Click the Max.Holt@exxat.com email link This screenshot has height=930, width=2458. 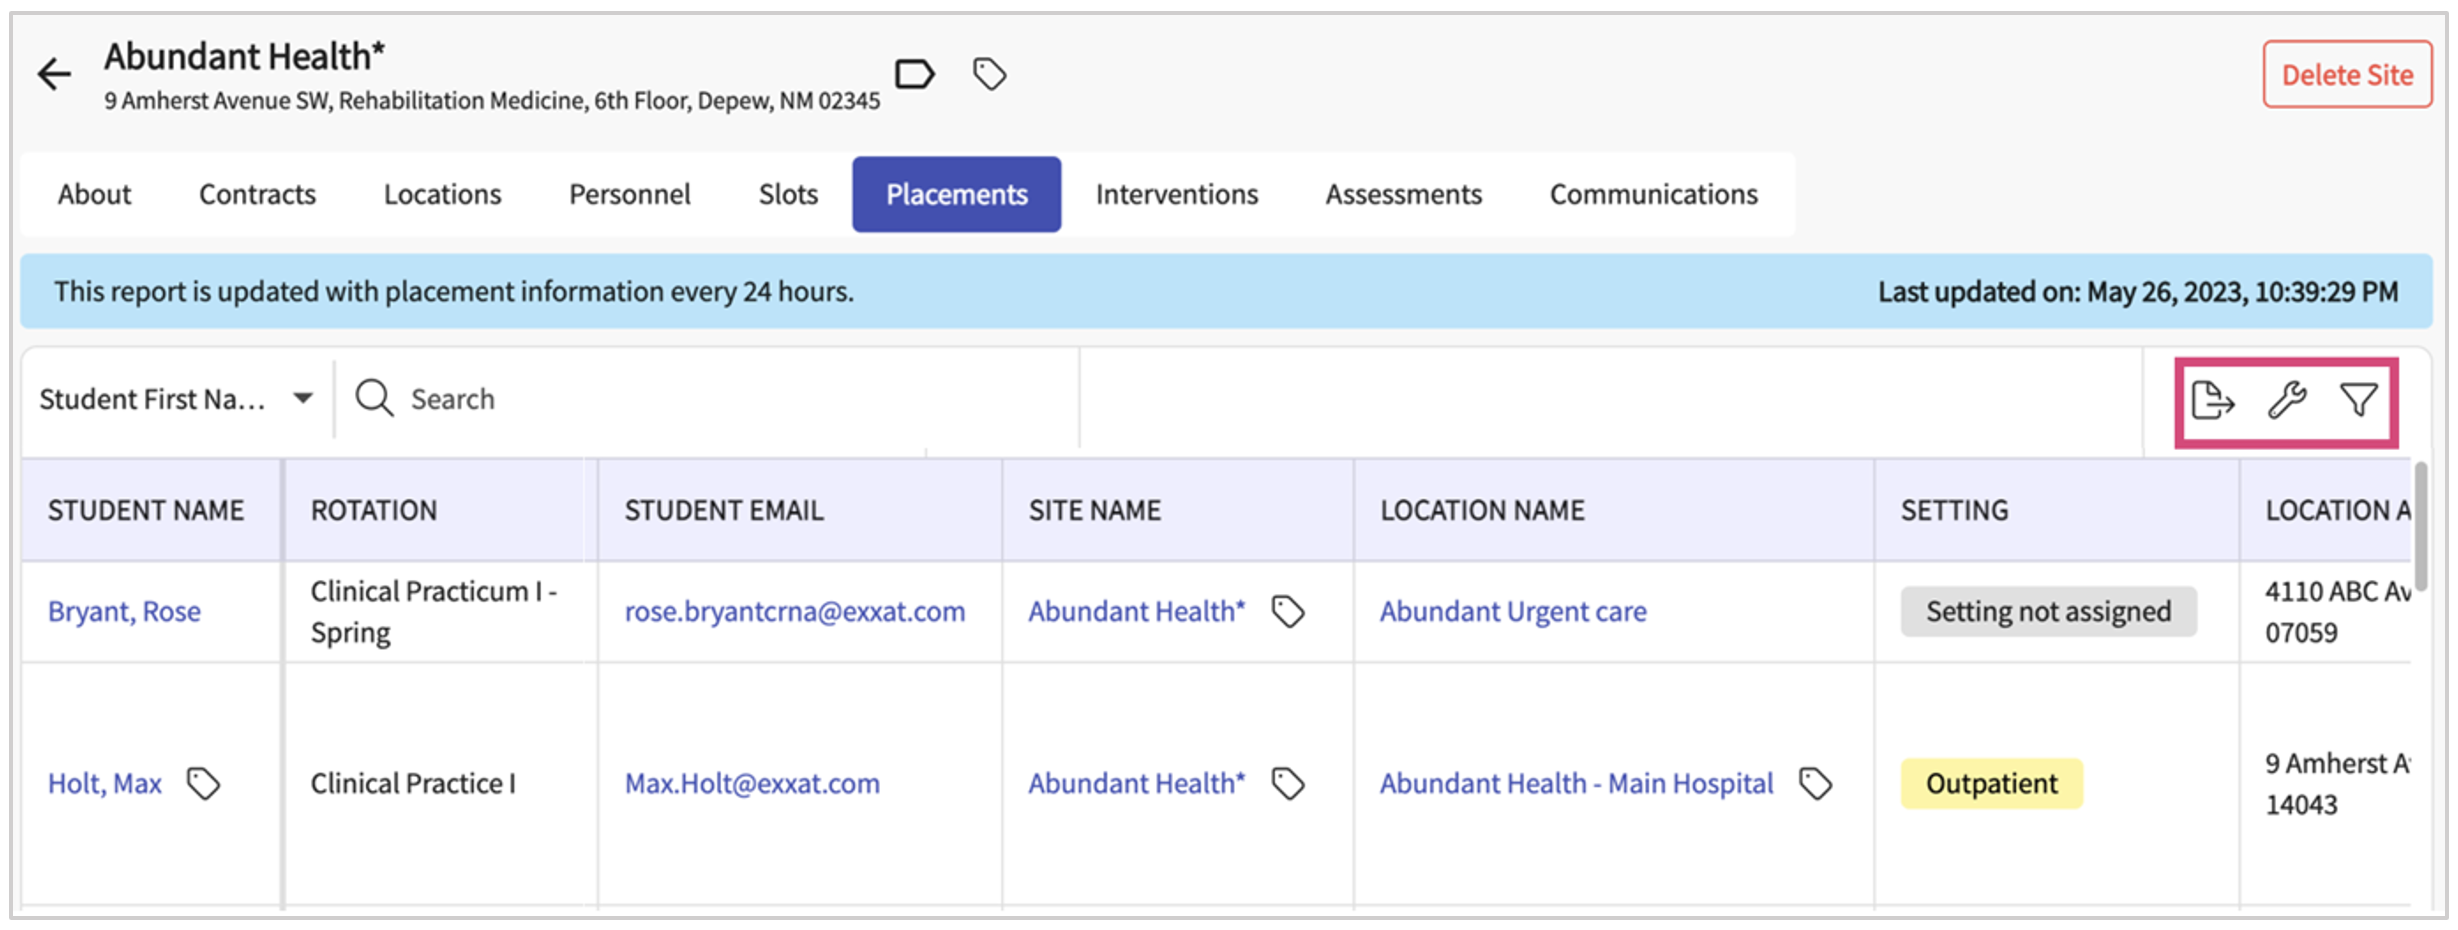(x=752, y=783)
